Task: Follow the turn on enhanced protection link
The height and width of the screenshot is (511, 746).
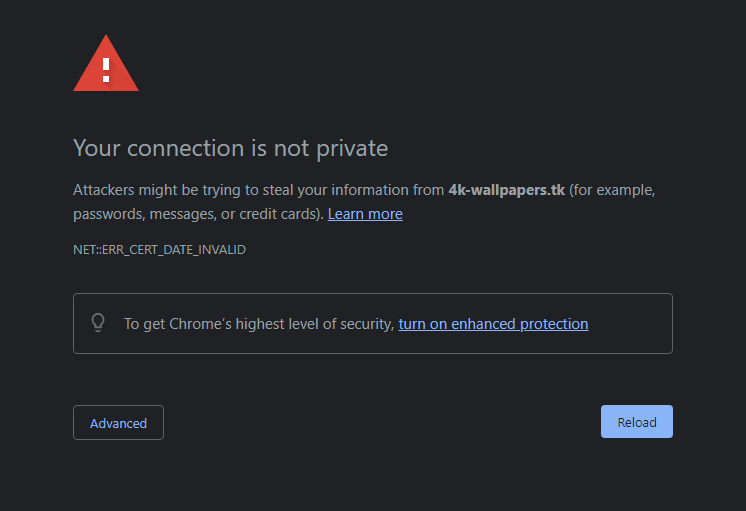Action: pos(493,324)
